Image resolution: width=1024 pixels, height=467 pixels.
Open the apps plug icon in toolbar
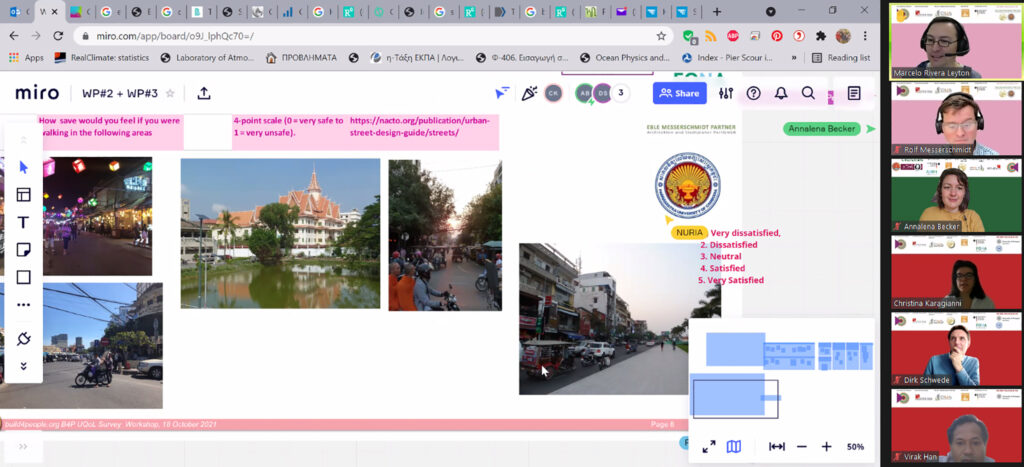(24, 338)
